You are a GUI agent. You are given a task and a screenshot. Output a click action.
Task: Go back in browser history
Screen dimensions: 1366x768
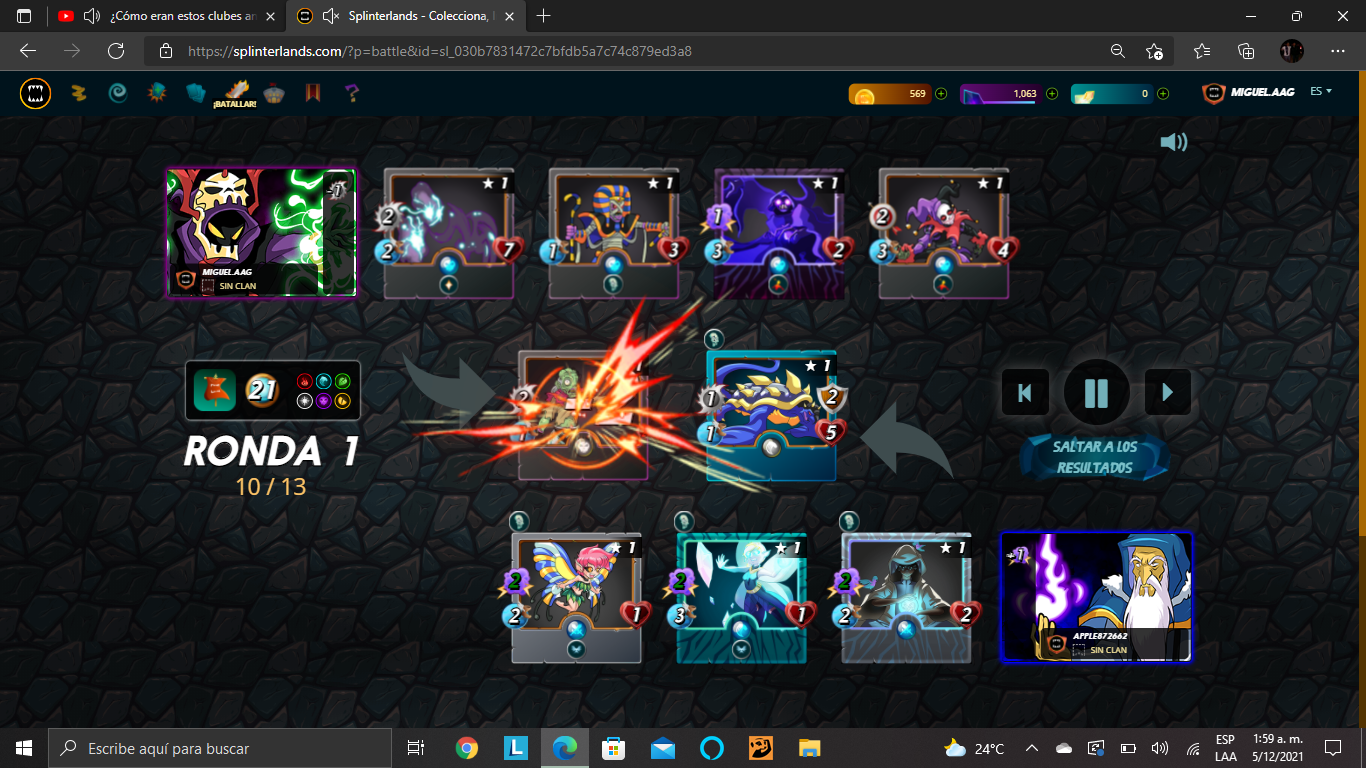coord(28,51)
